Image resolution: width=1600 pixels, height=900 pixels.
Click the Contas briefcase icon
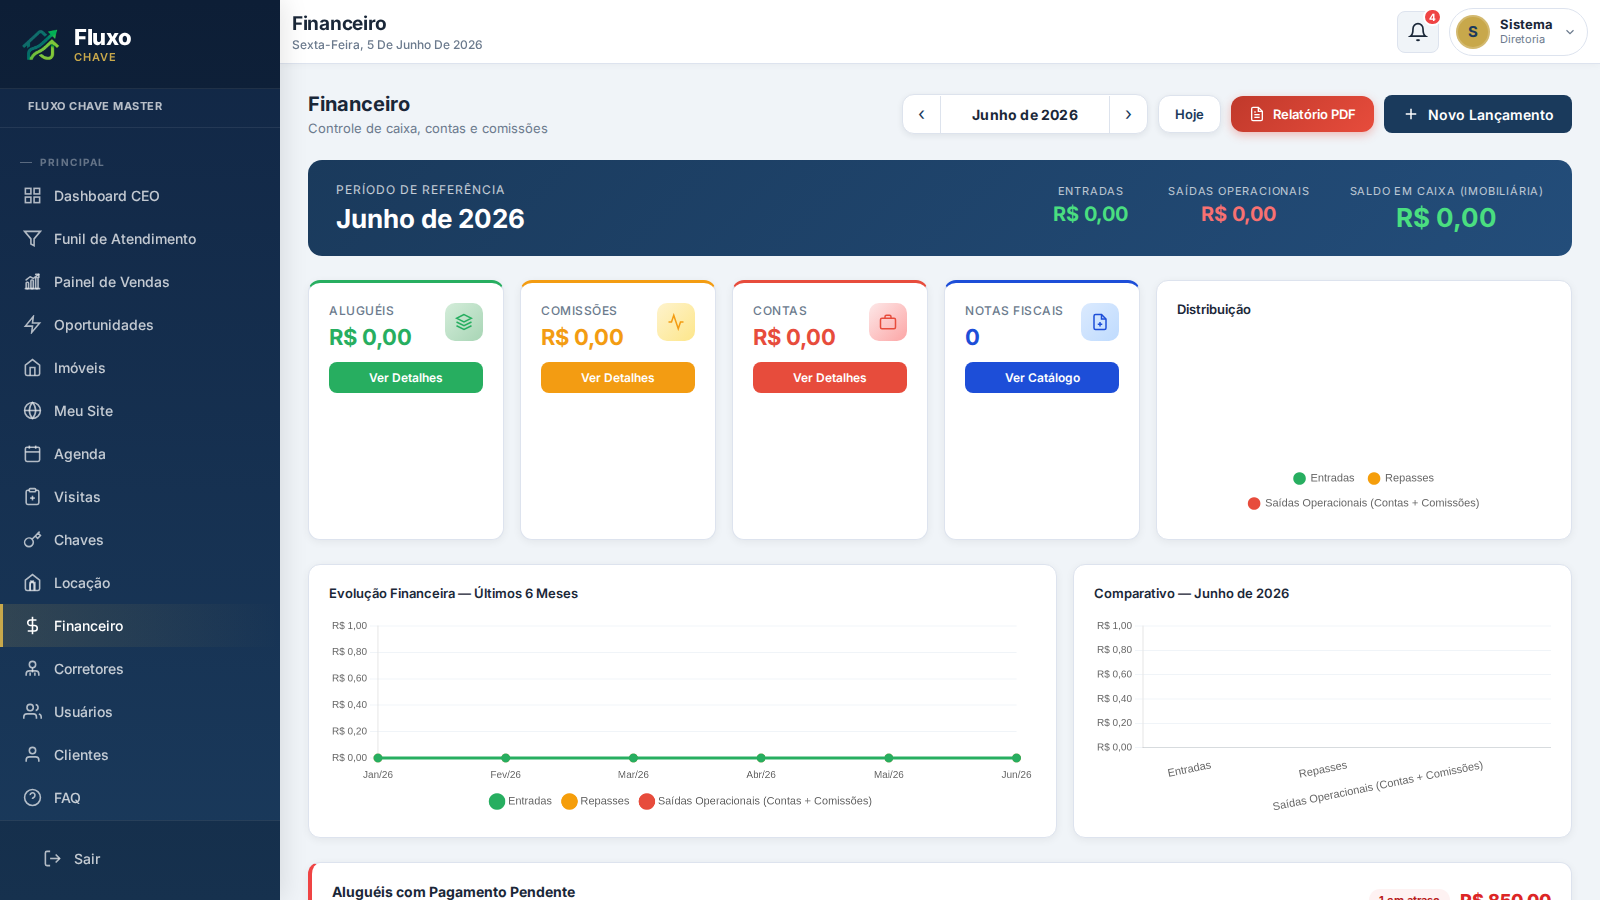[x=888, y=322]
